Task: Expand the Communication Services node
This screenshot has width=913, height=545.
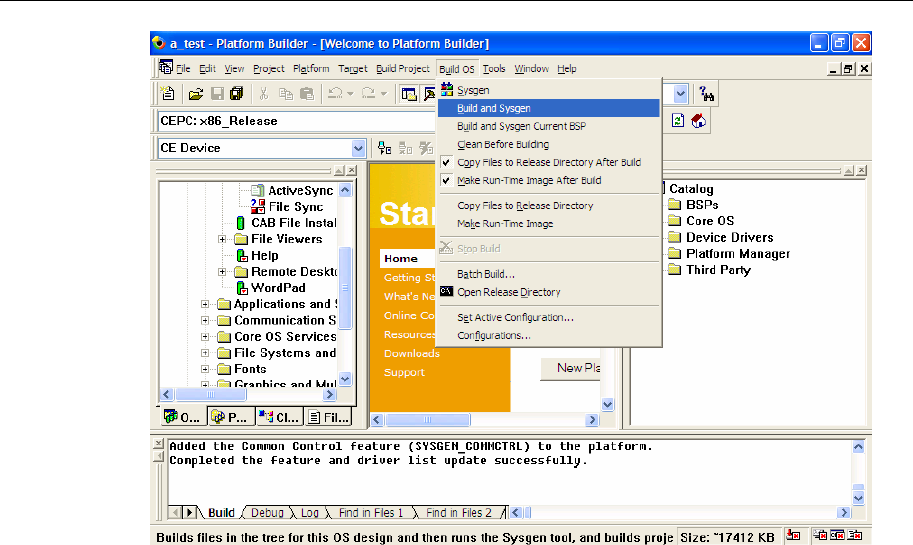Action: pyautogui.click(x=205, y=320)
